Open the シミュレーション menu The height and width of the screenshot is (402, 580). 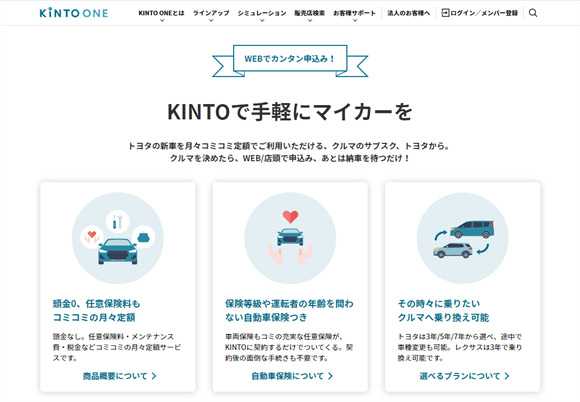pos(262,13)
